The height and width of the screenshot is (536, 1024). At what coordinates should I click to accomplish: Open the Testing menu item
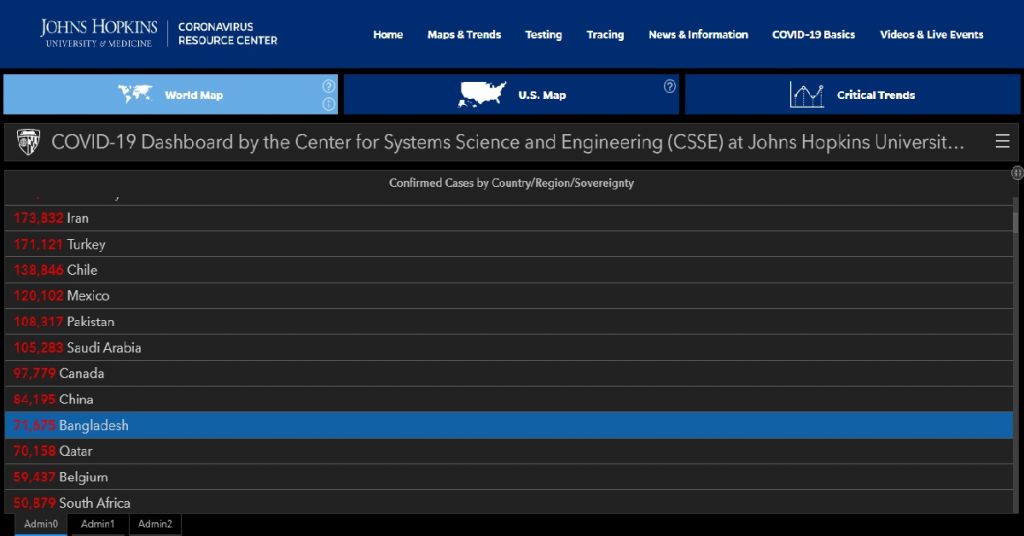pyautogui.click(x=543, y=35)
